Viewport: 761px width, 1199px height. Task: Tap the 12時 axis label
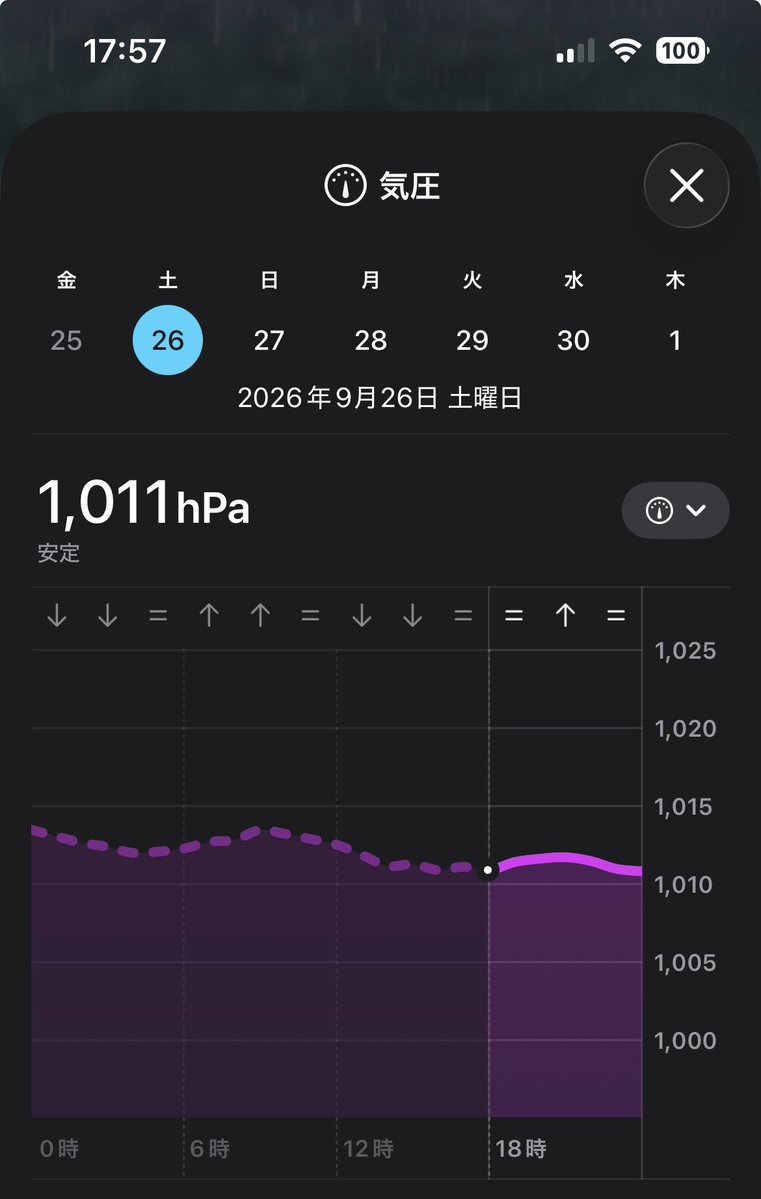(x=369, y=1149)
